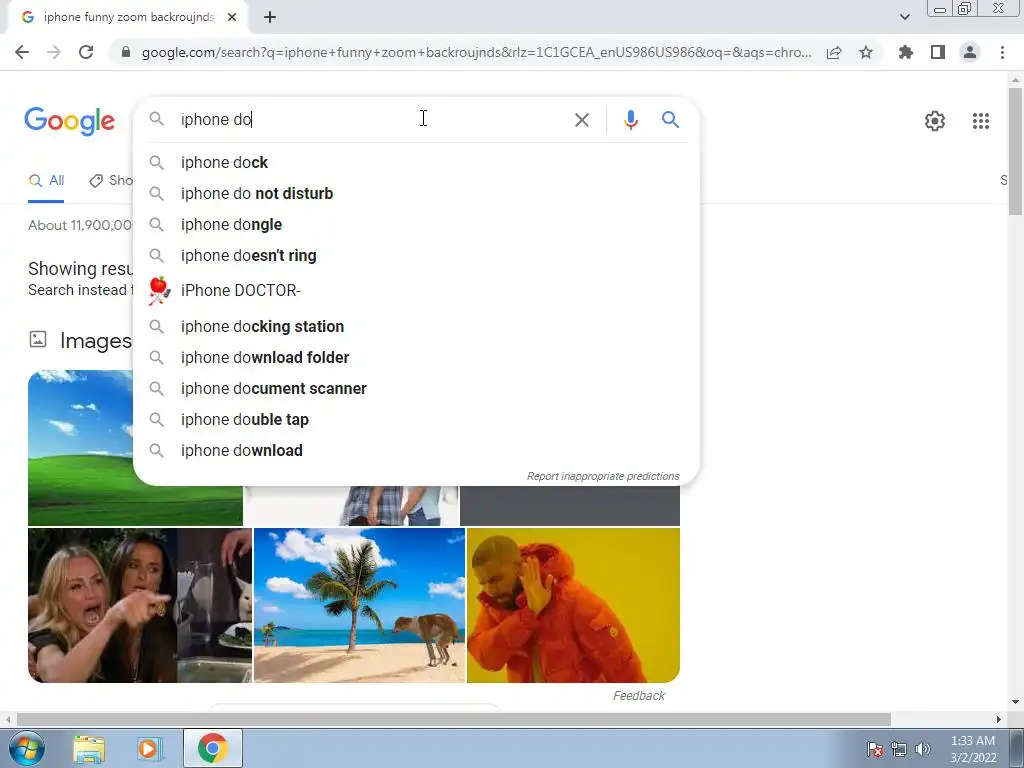Open the tab search chevron
The image size is (1024, 768).
tap(904, 17)
